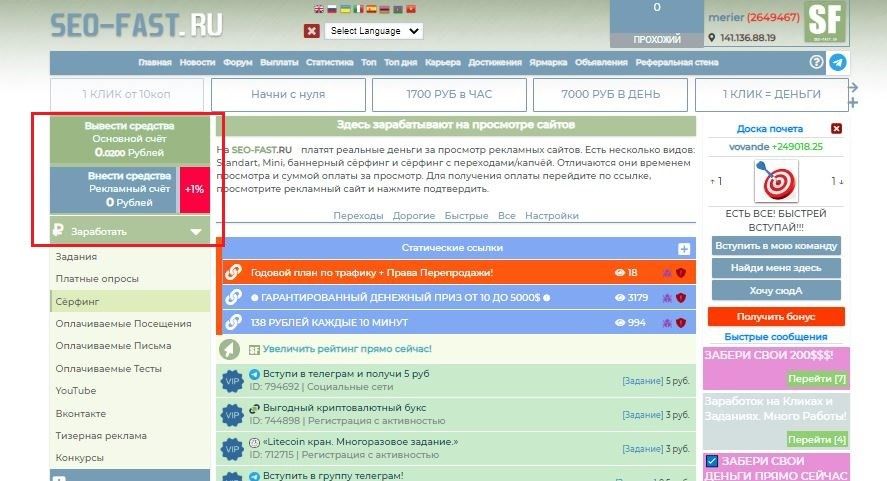Click purple bug icon on ГАРАНТИРОВАННЫЙ ПРИЗ row
The width and height of the screenshot is (887, 481).
click(x=667, y=298)
